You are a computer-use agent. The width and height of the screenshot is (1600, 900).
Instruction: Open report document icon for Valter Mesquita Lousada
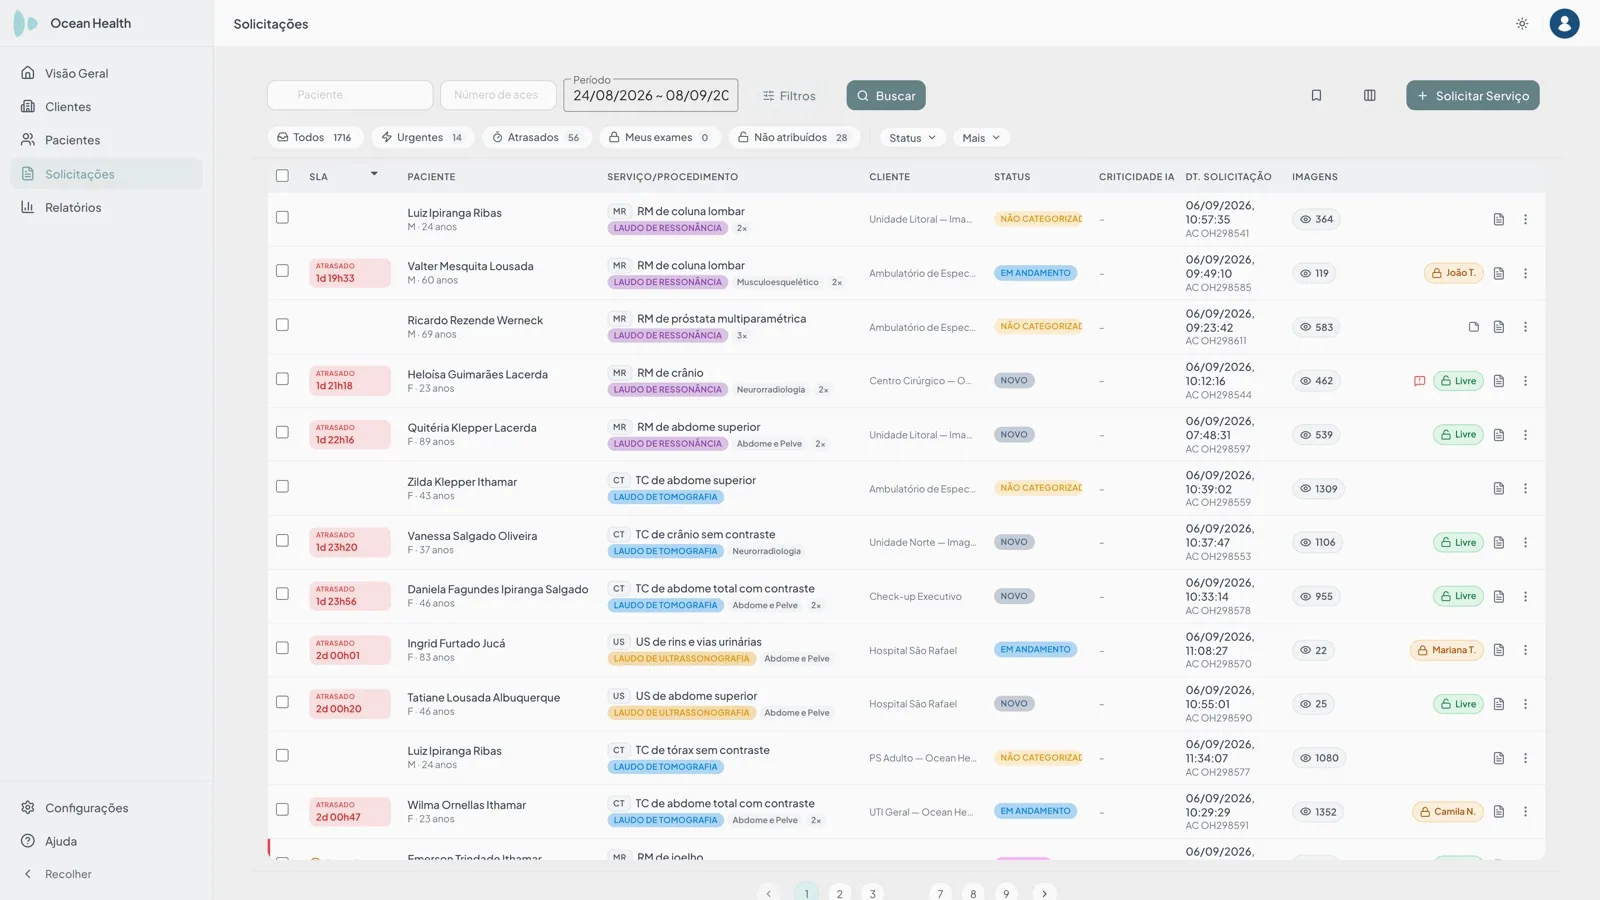(x=1499, y=273)
